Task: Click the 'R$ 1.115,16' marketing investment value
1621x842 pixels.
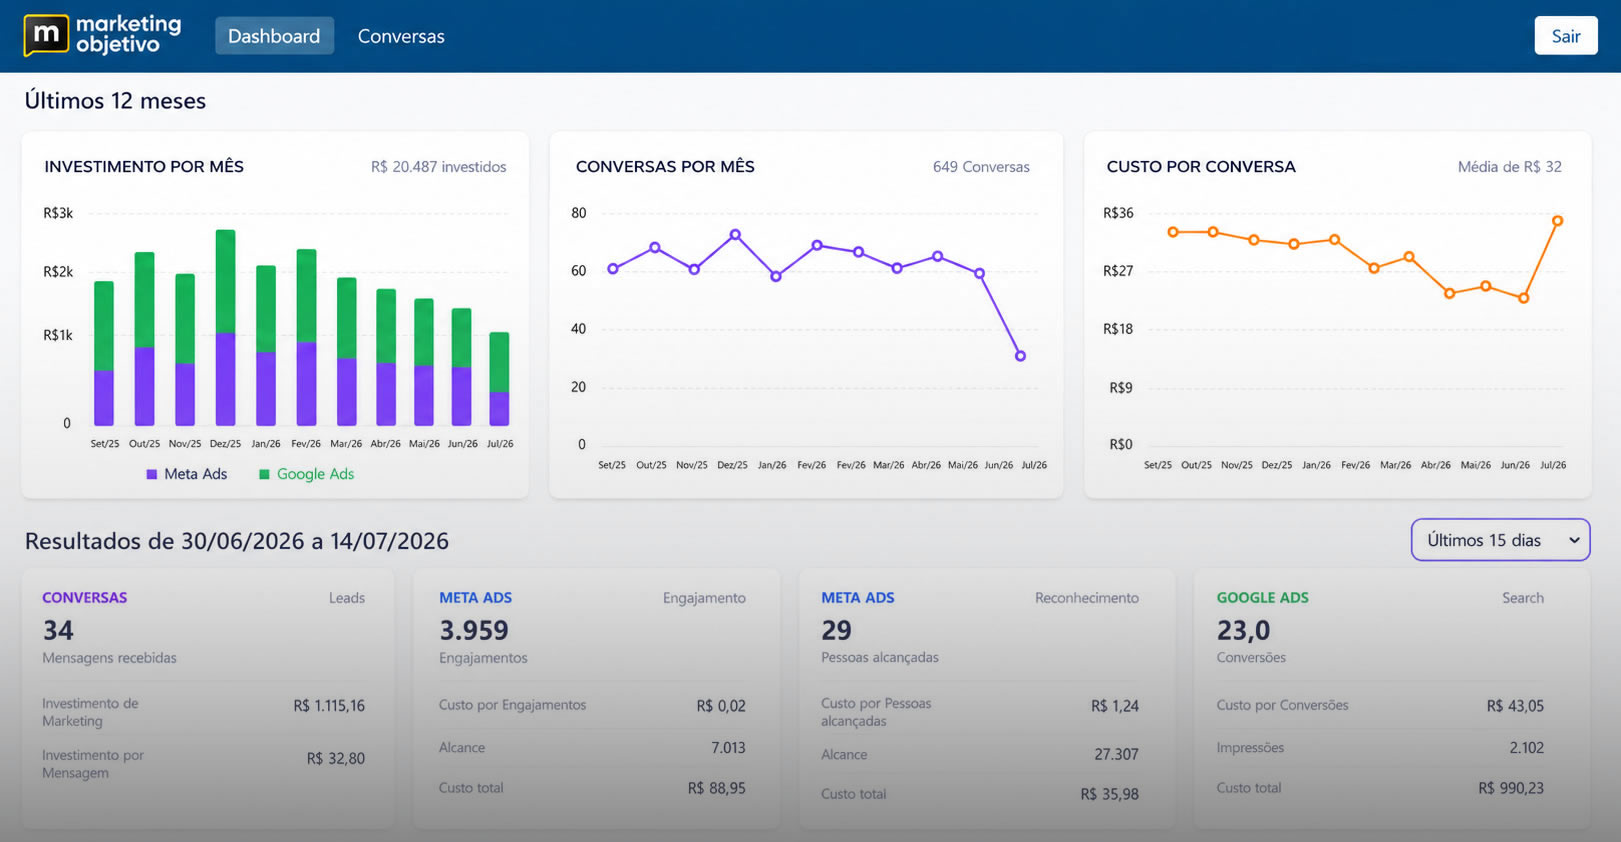Action: click(x=329, y=706)
